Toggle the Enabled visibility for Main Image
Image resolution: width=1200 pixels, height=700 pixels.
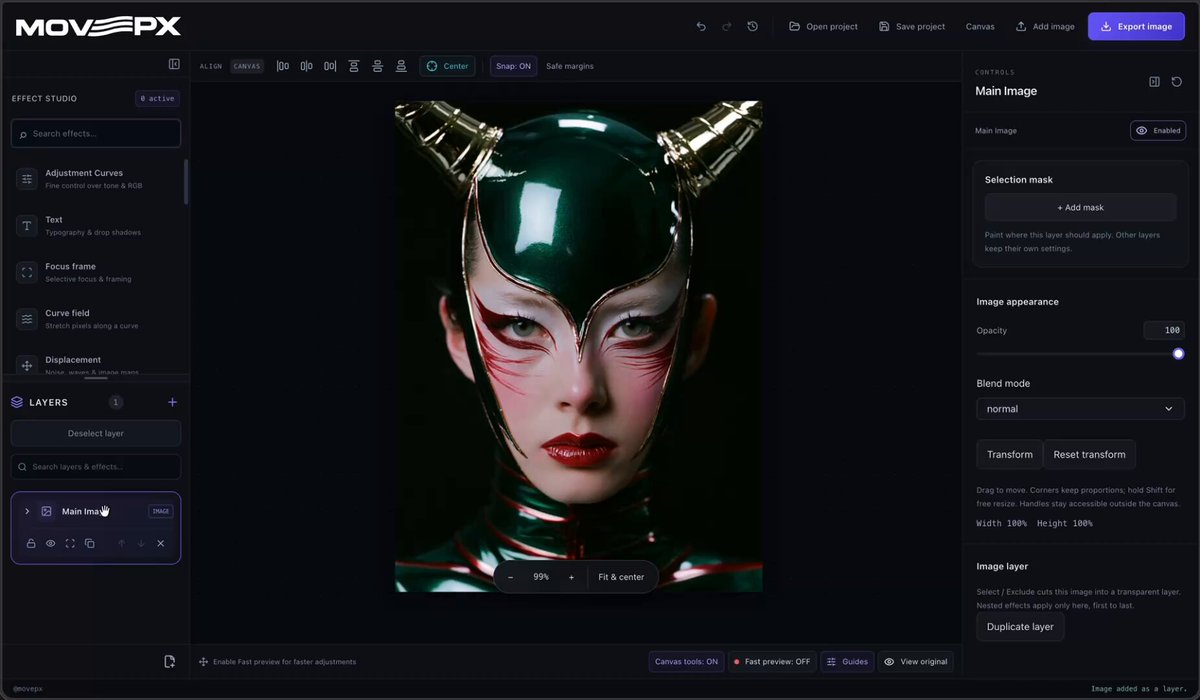click(x=1158, y=130)
